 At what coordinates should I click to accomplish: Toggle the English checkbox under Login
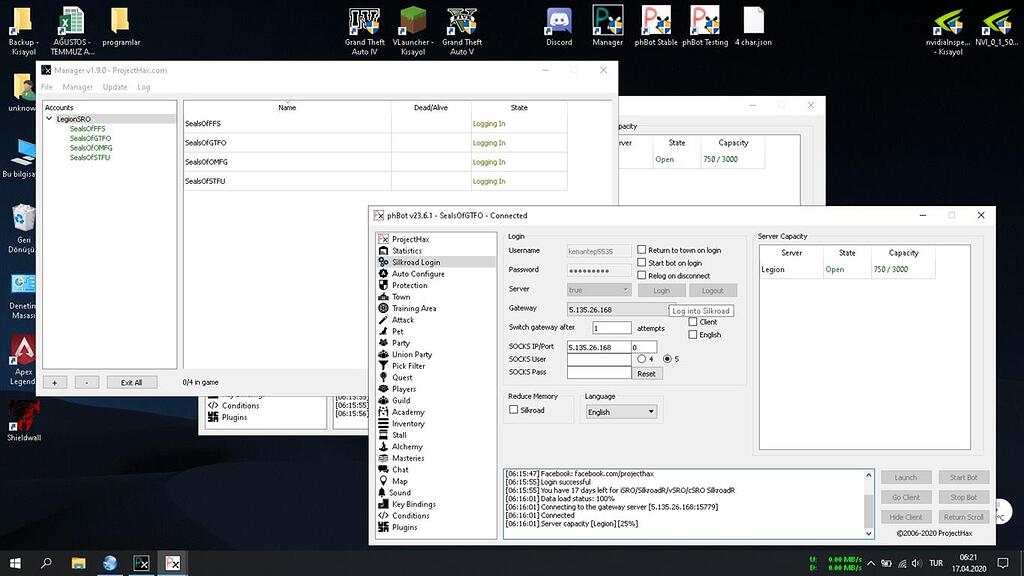click(693, 334)
